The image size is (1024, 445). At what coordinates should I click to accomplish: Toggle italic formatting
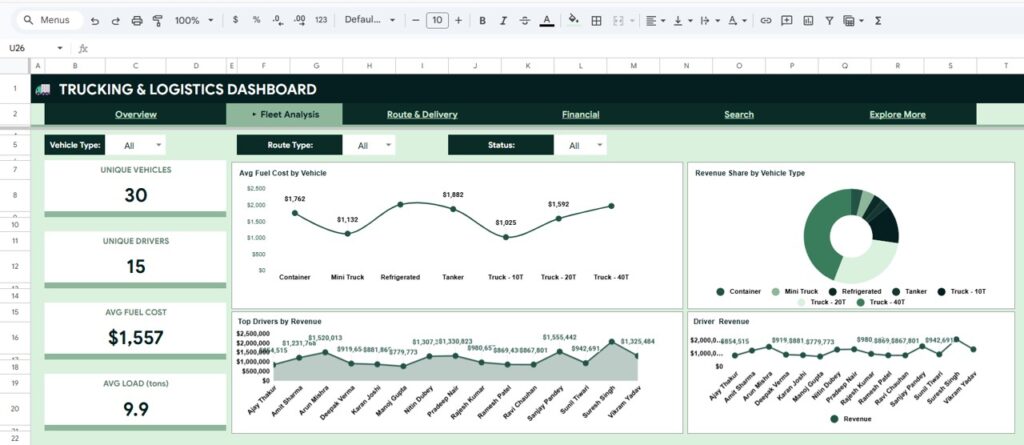(503, 21)
